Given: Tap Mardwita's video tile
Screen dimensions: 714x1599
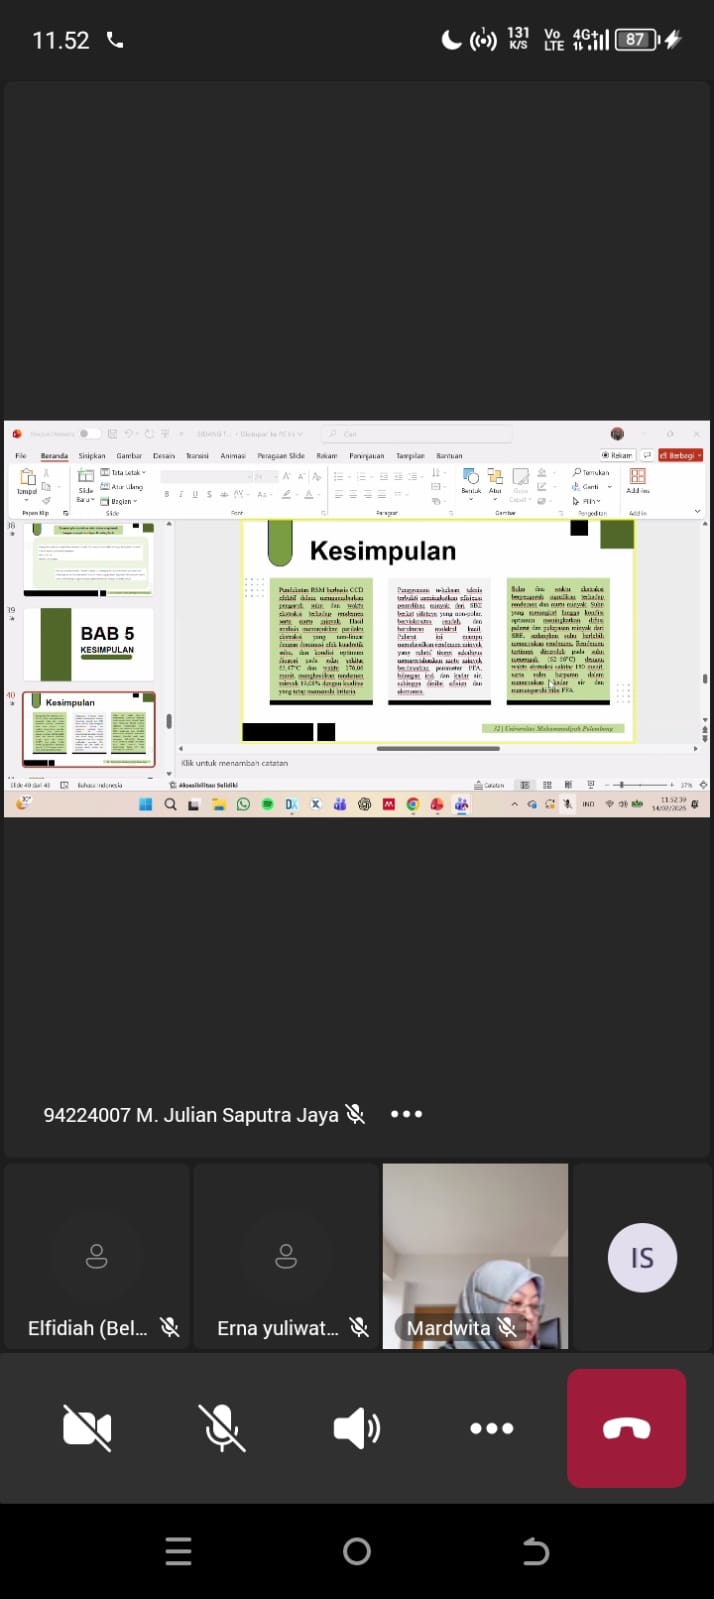Looking at the screenshot, I should [x=475, y=1255].
